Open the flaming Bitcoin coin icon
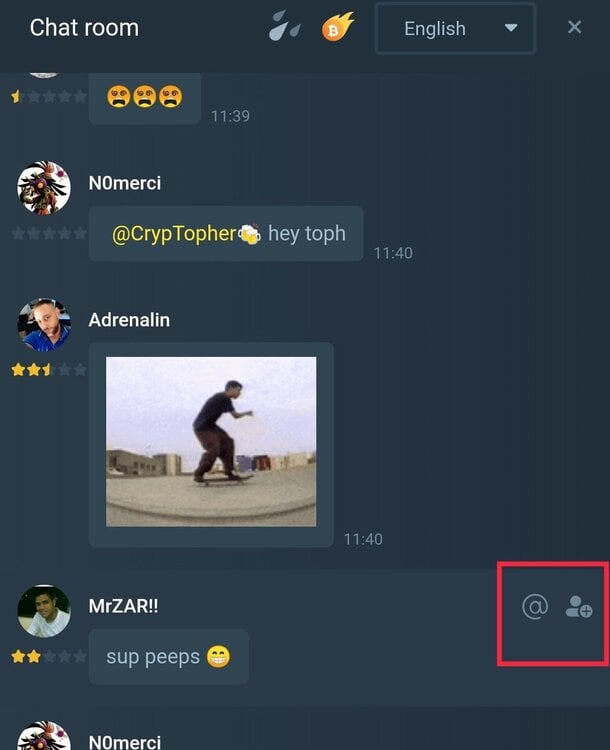This screenshot has width=610, height=750. [337, 27]
